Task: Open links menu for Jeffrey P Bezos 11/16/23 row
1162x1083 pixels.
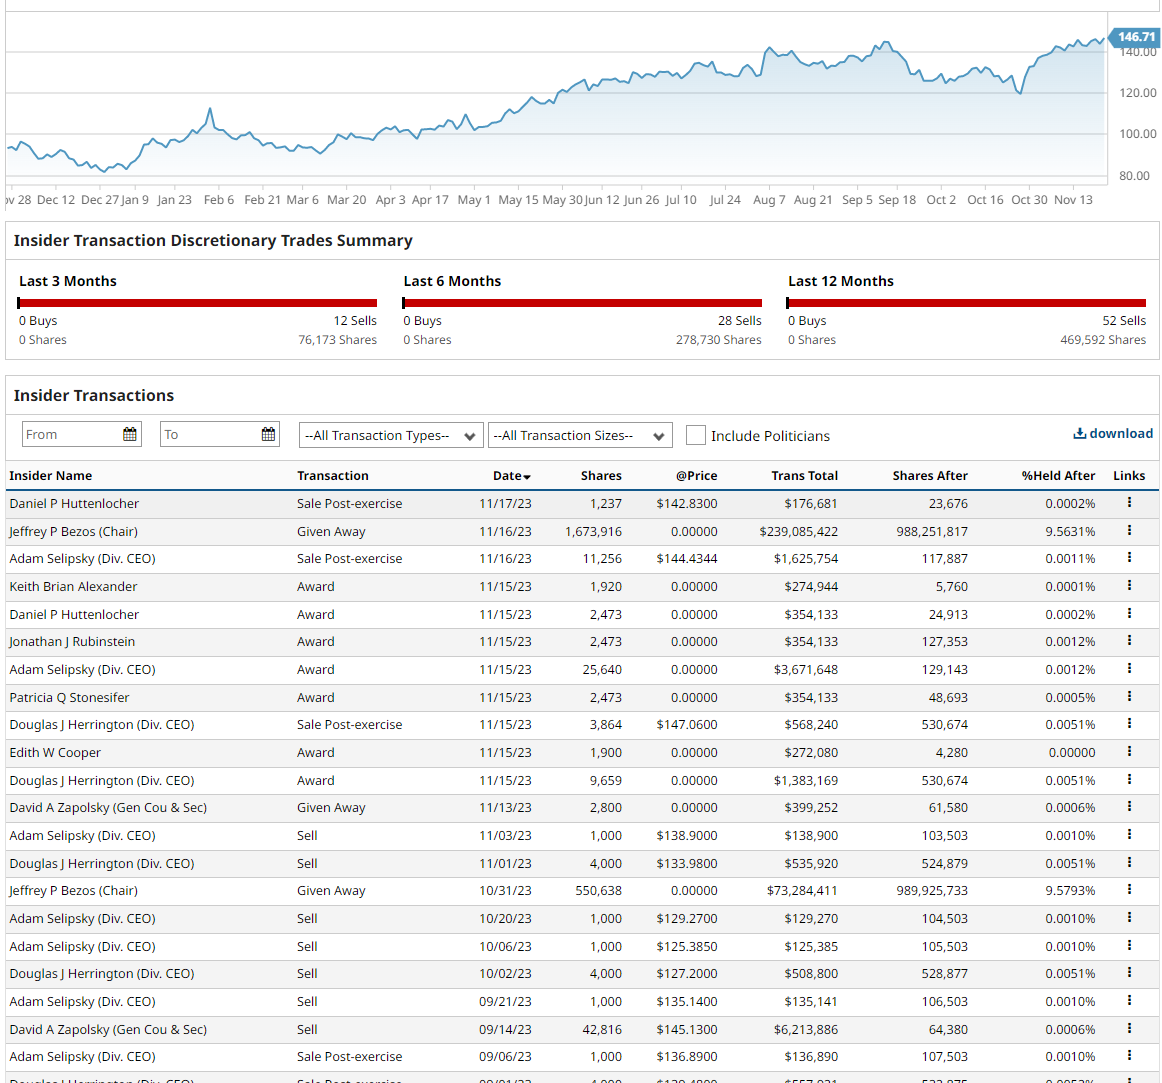Action: tap(1129, 531)
